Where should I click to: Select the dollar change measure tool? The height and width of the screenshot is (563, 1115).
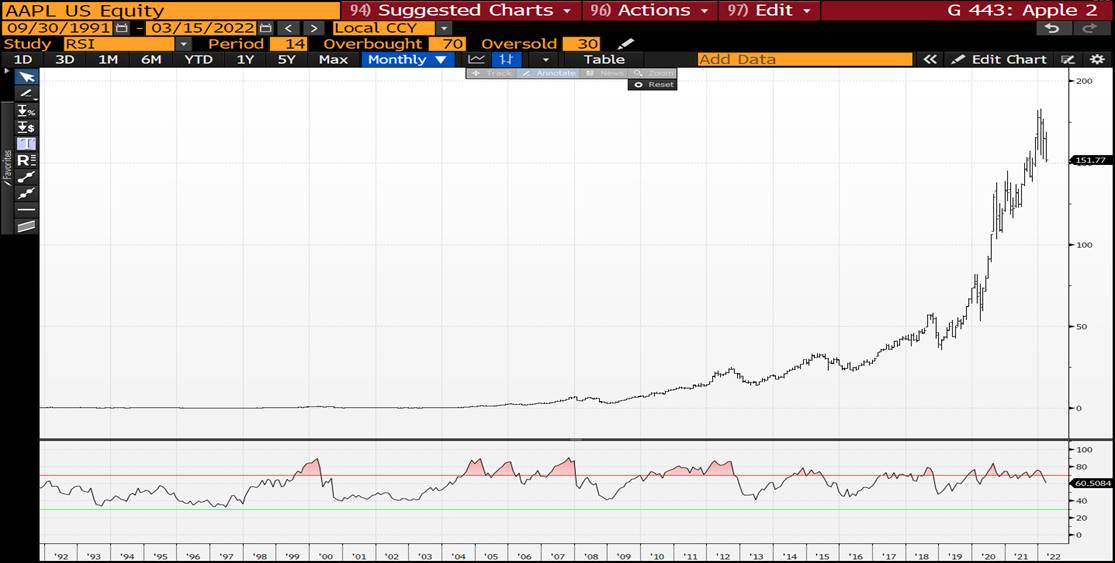[27, 127]
